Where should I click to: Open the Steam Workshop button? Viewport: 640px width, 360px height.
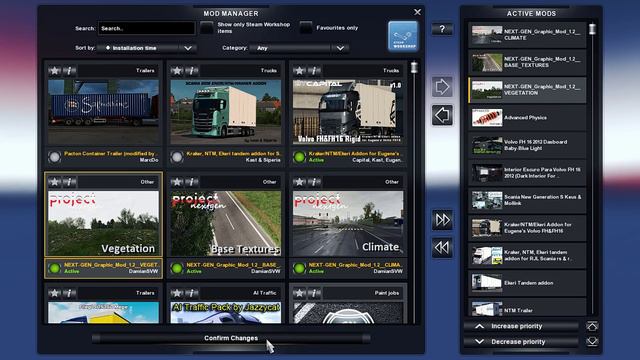click(403, 36)
